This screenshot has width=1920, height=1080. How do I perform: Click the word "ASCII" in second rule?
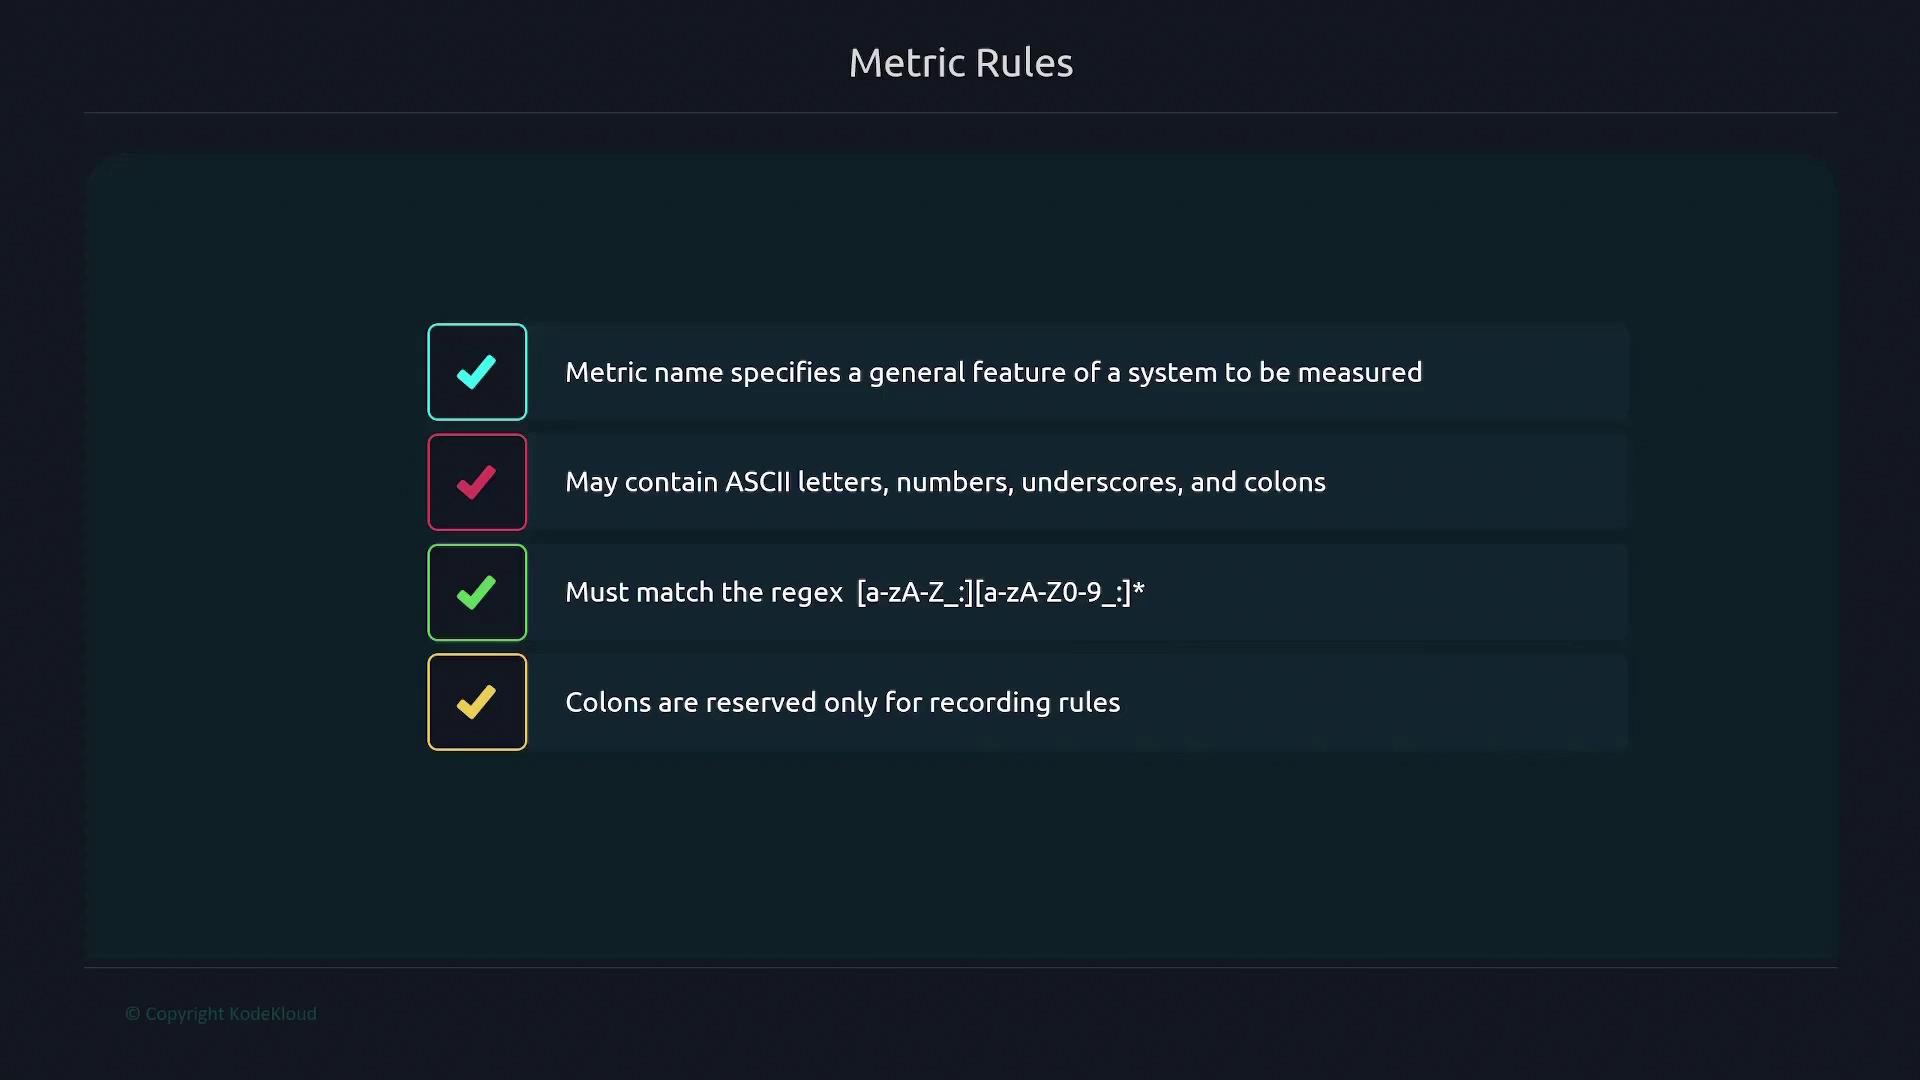point(757,482)
